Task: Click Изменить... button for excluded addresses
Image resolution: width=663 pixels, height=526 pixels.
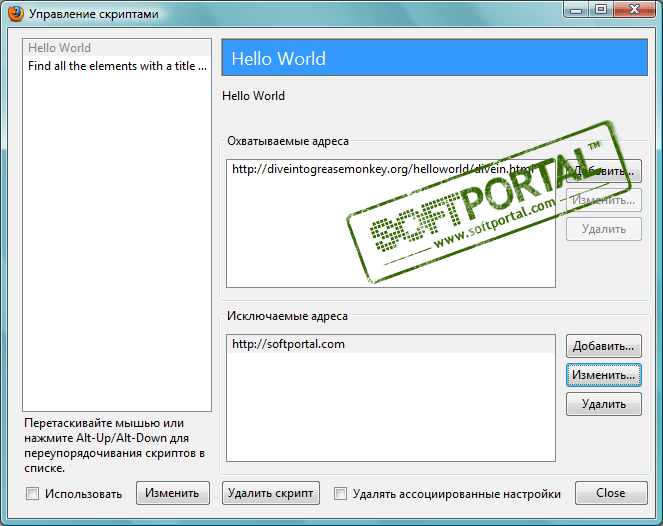Action: click(x=604, y=375)
